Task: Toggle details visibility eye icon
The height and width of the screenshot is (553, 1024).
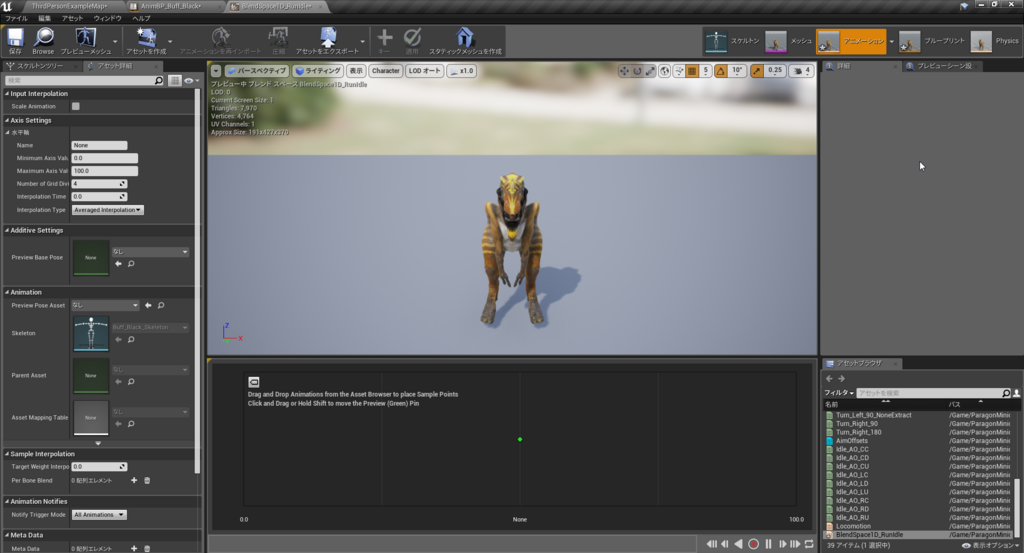Action: pos(189,80)
